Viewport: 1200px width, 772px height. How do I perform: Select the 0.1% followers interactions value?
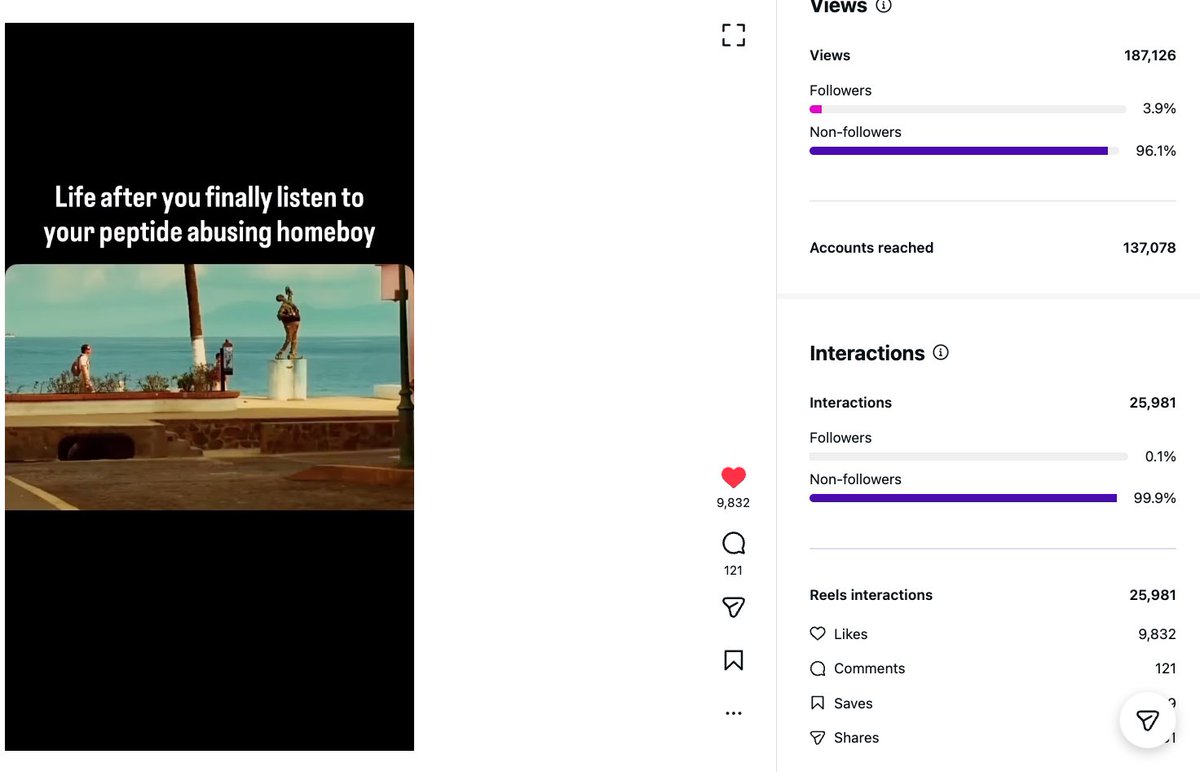click(x=1160, y=456)
